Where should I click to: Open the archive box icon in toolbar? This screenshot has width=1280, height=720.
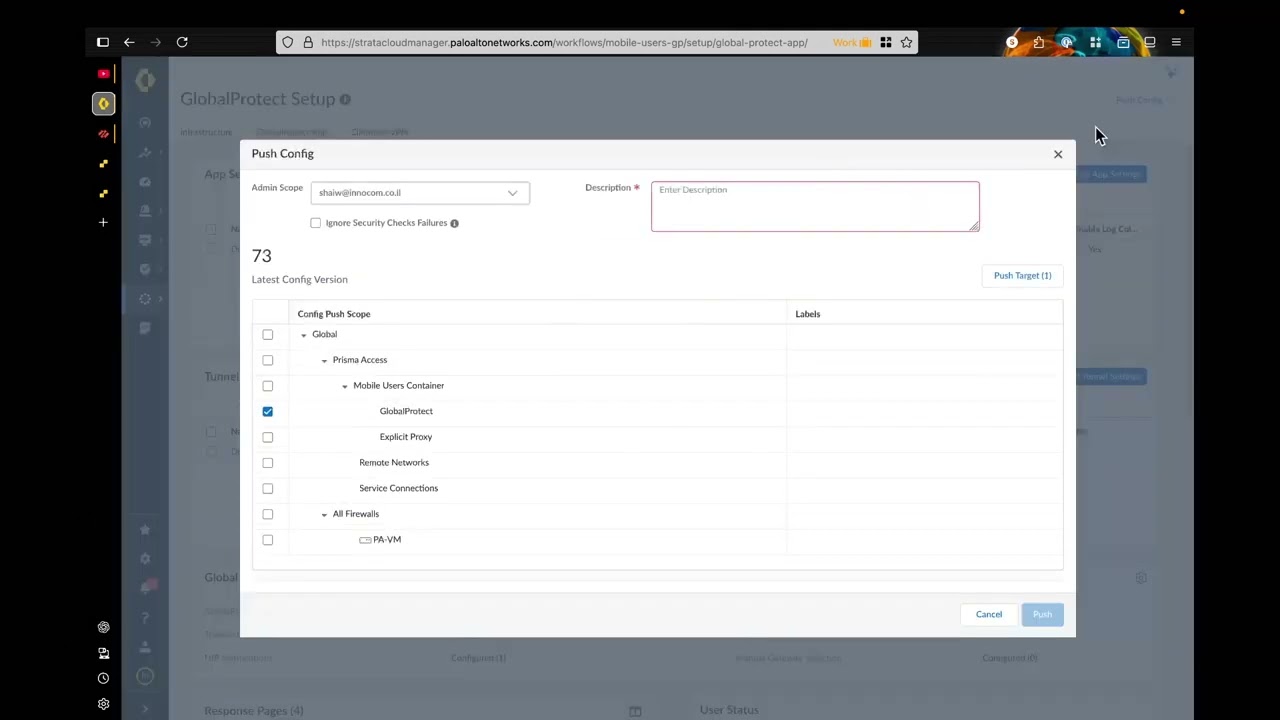click(x=1123, y=42)
